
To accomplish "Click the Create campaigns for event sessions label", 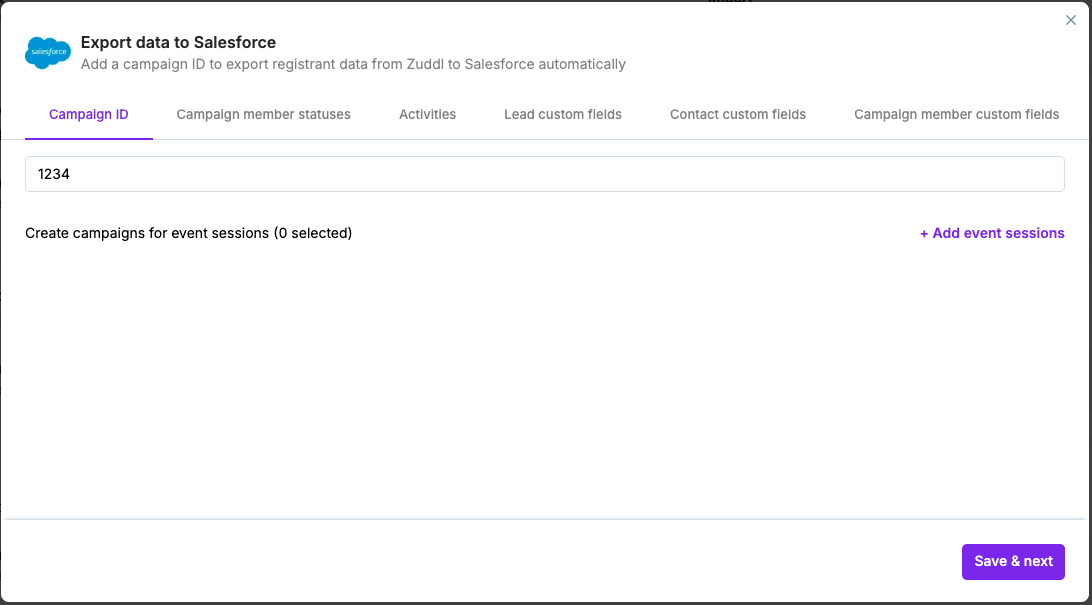I will (147, 233).
